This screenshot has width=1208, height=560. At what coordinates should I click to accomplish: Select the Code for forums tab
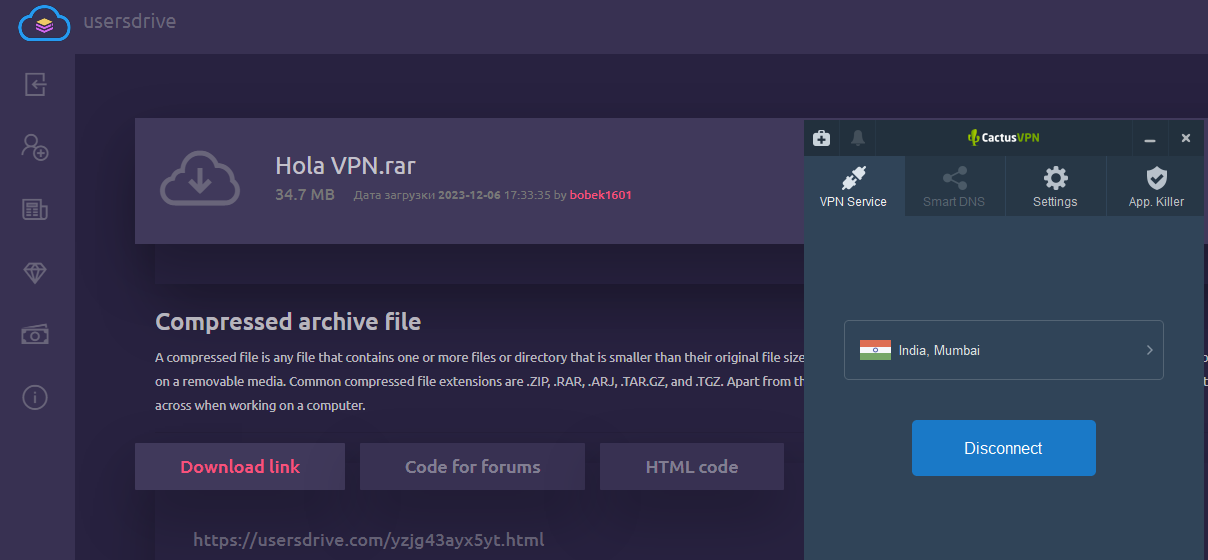(472, 467)
